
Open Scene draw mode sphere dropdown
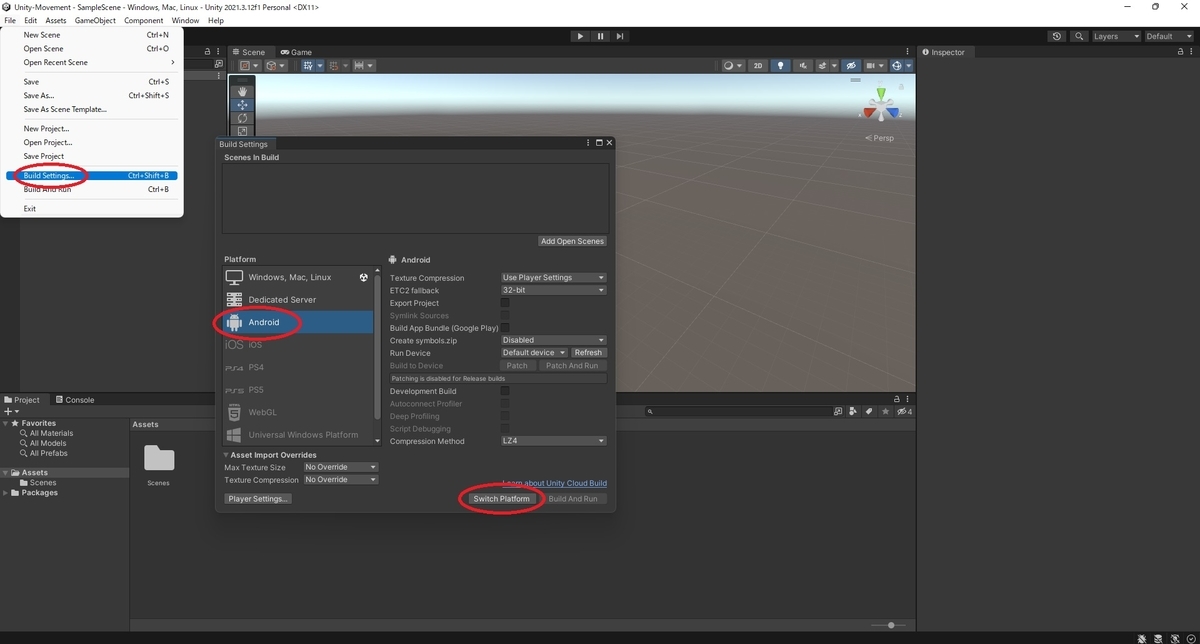tap(732, 66)
